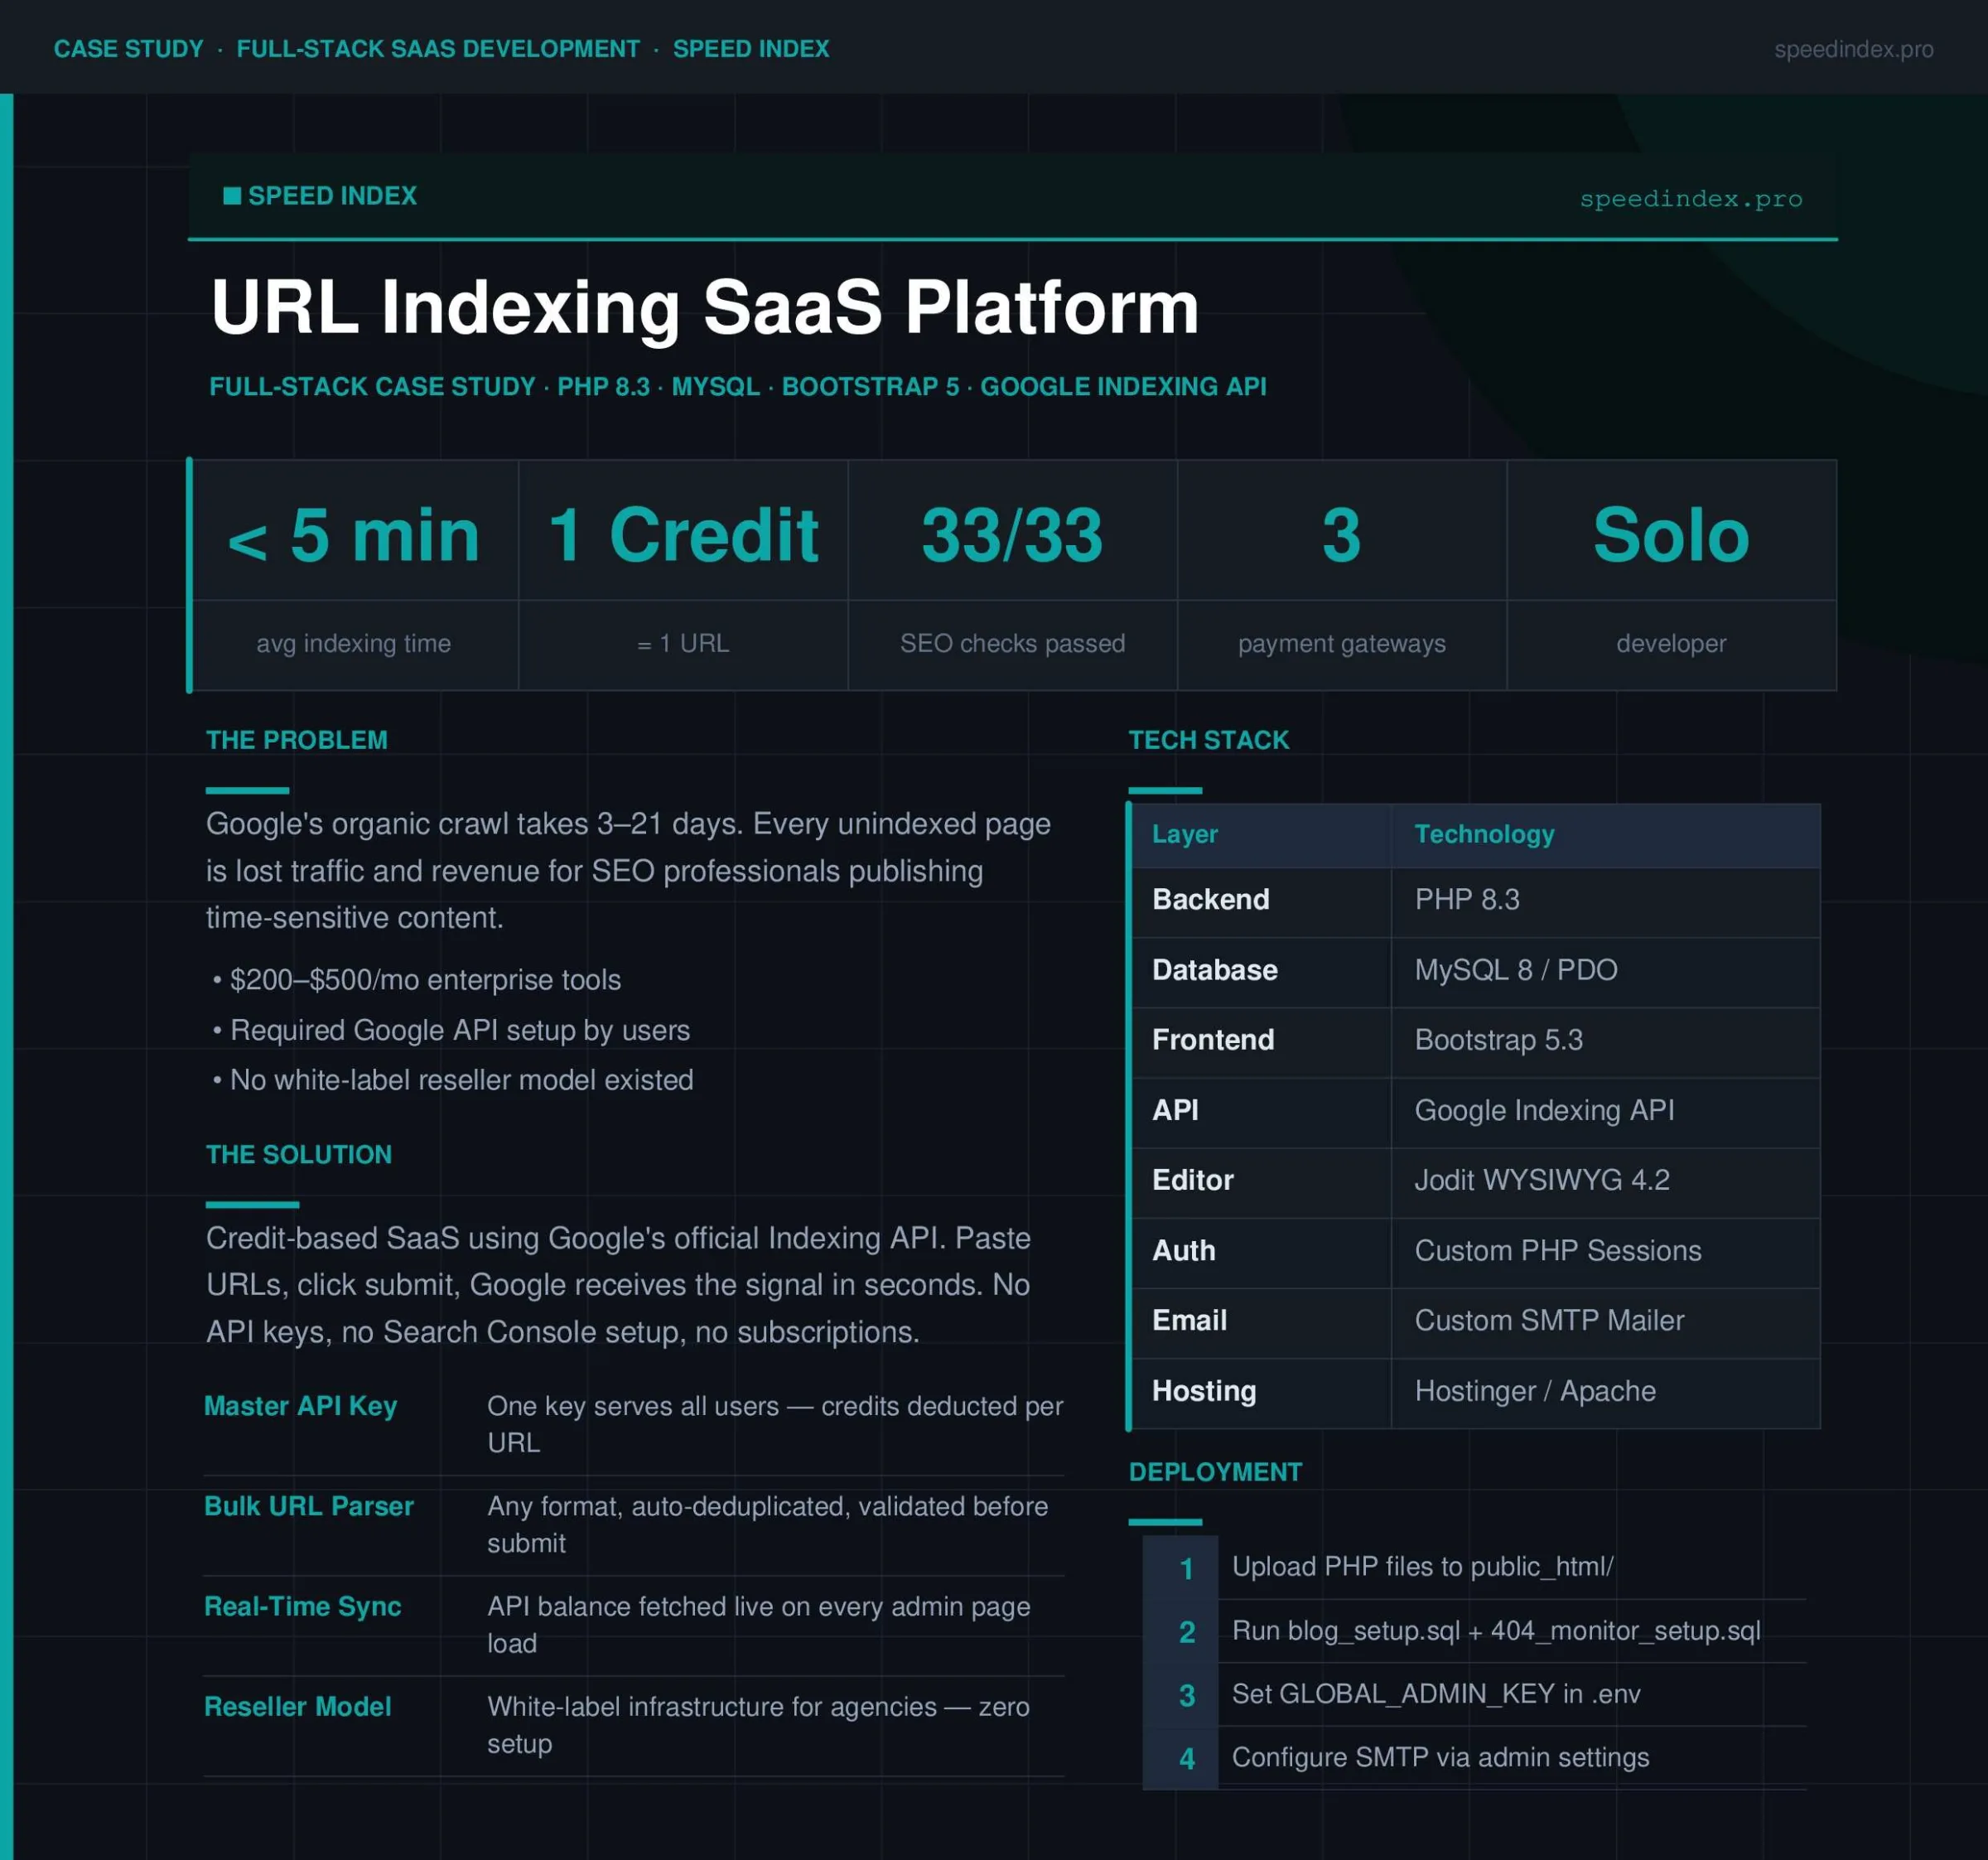Click the URL Indexing SaaS Platform title

point(704,307)
